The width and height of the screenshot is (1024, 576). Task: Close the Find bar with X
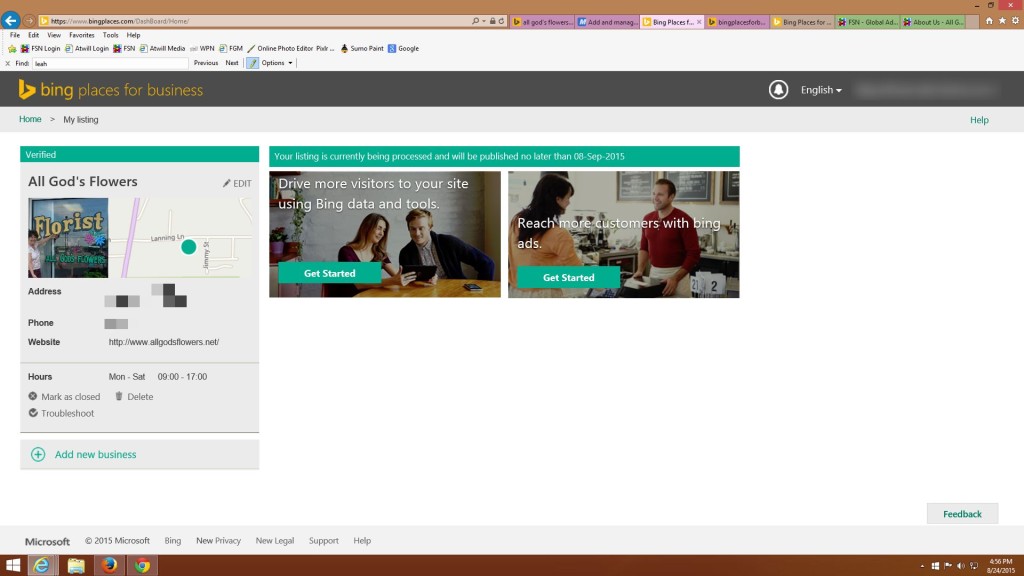(8, 63)
